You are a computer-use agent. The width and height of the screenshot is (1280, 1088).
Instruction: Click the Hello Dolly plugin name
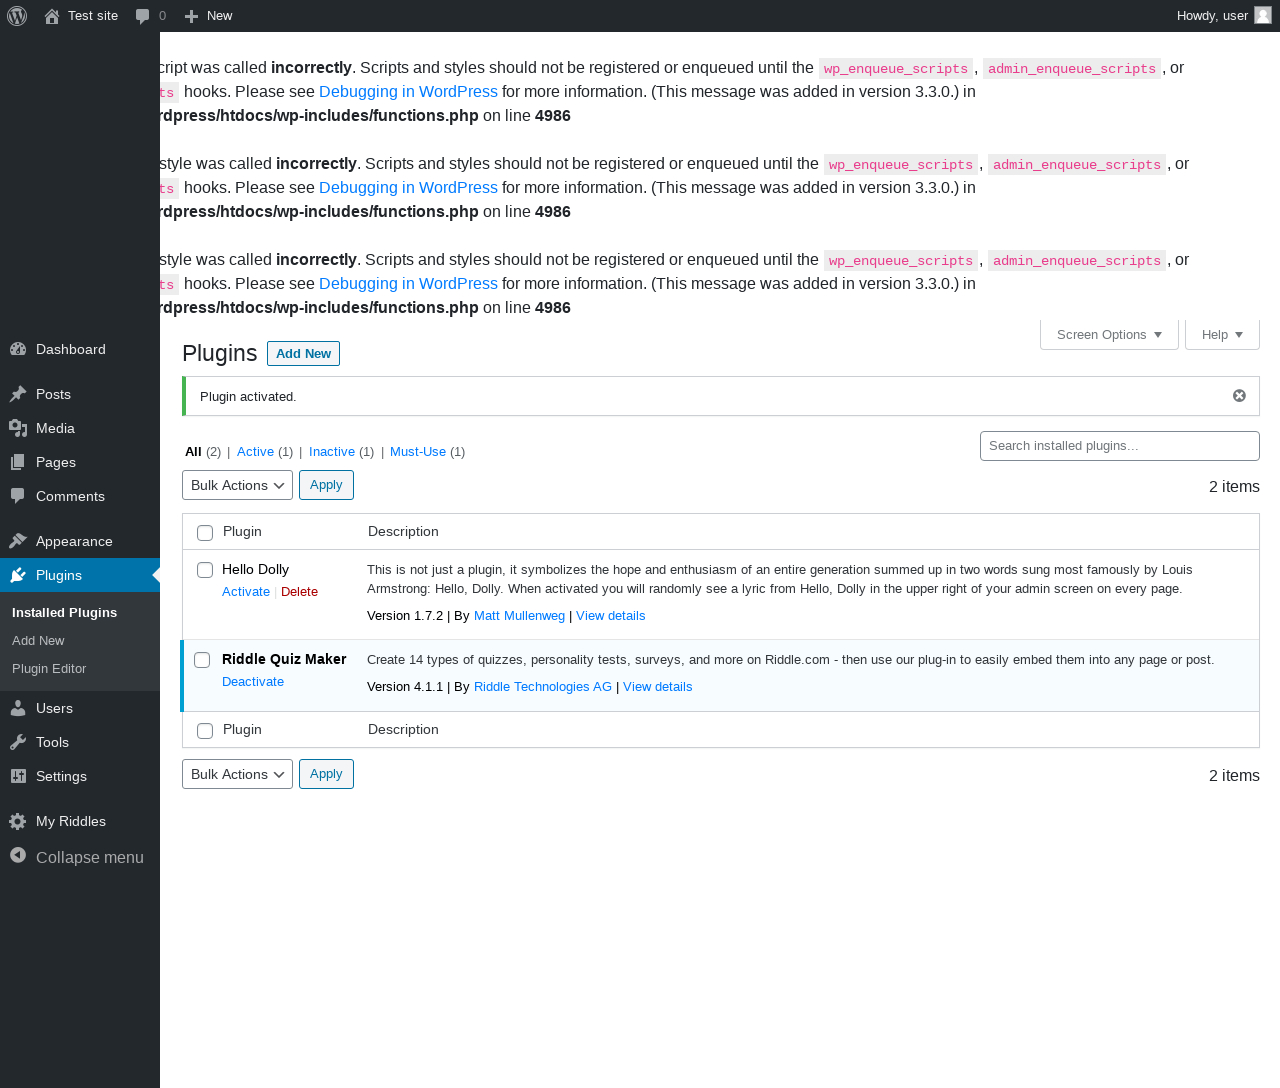click(x=255, y=569)
